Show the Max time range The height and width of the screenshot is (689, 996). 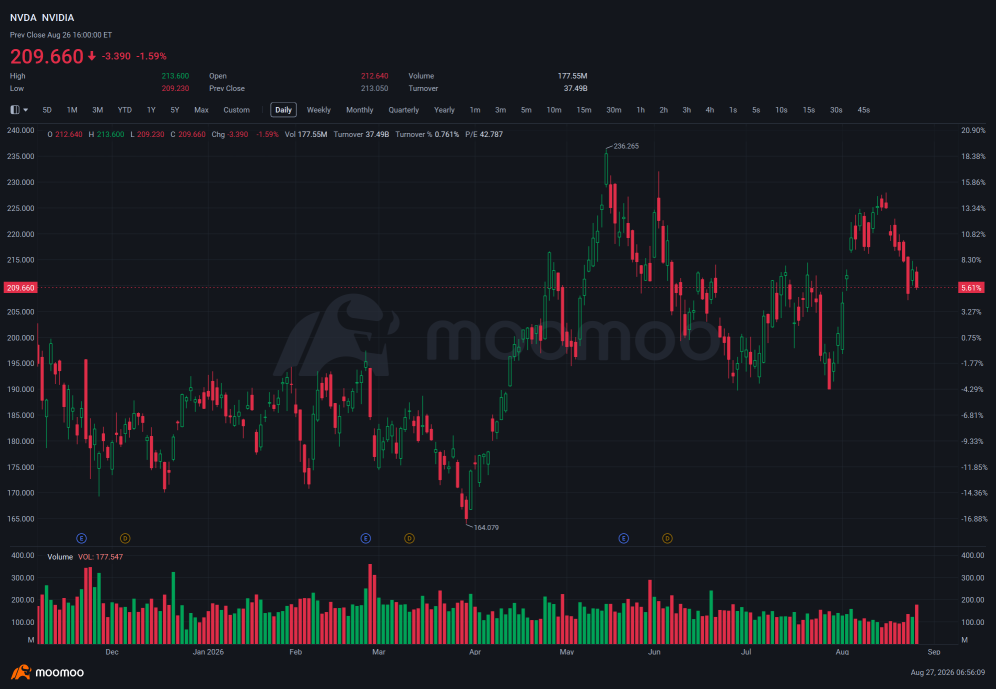201,110
